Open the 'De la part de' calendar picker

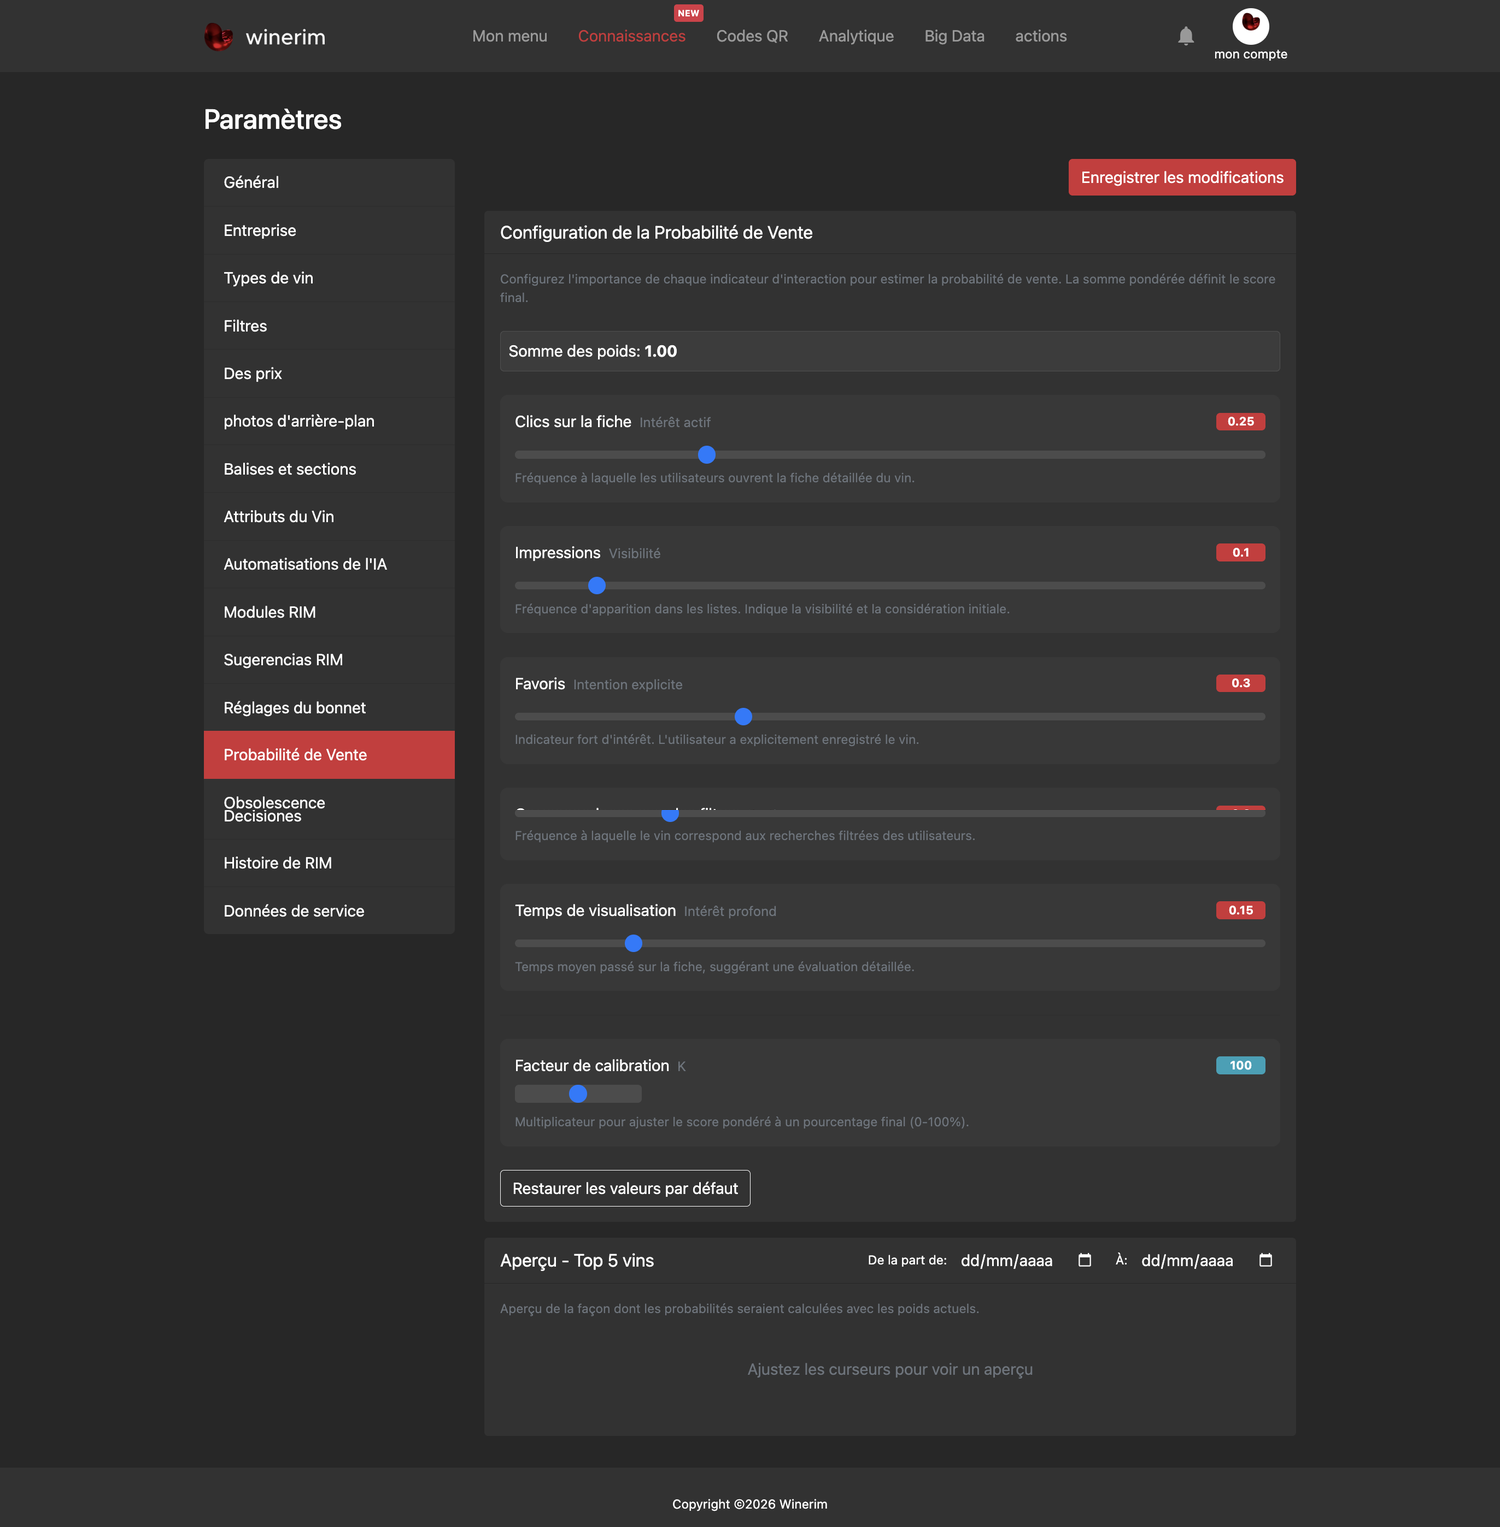coord(1085,1260)
